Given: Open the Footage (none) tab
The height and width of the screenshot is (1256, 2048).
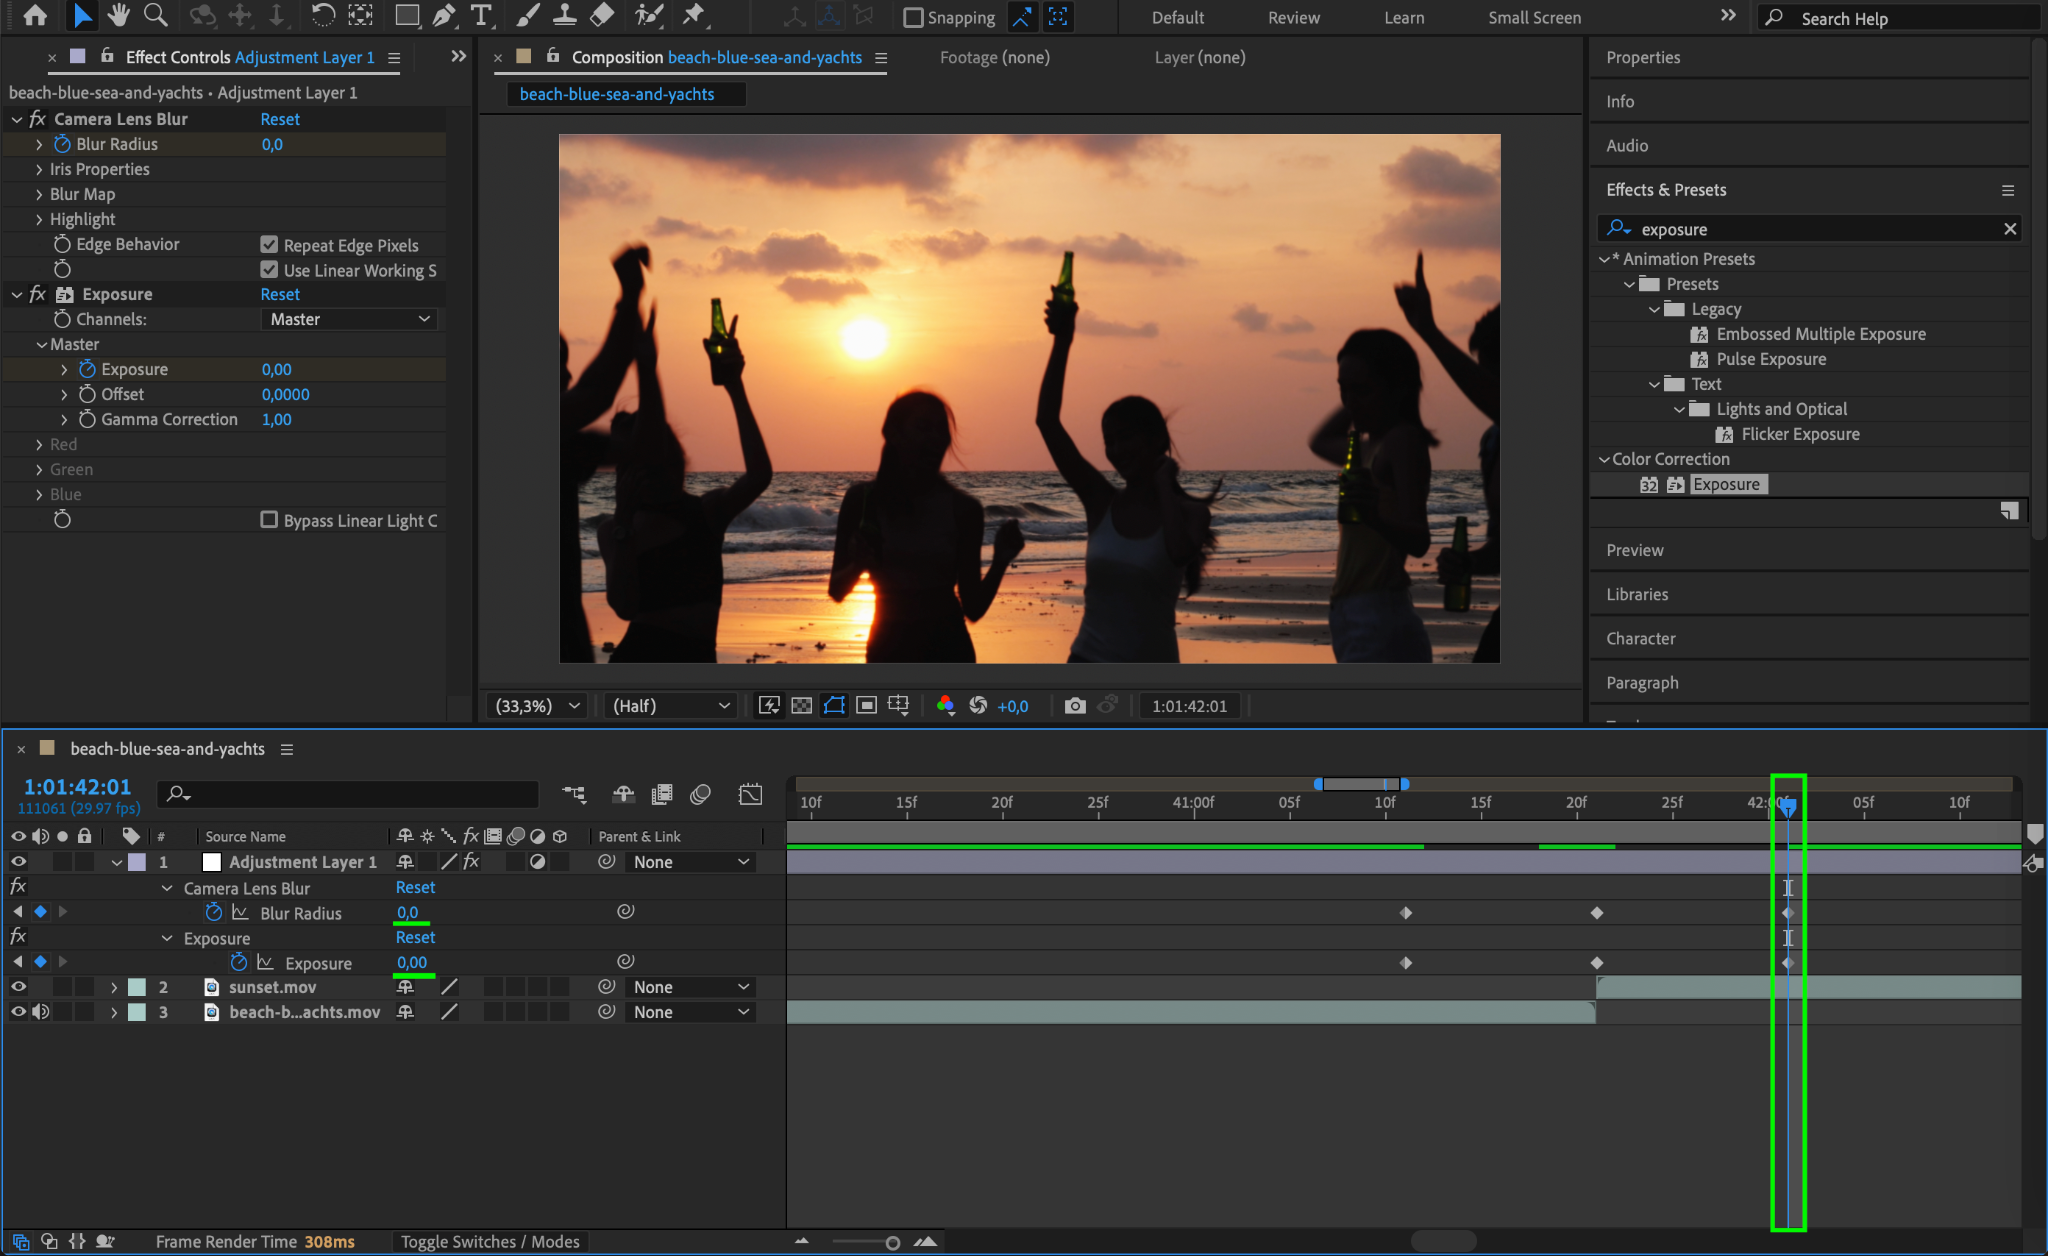Looking at the screenshot, I should coord(994,57).
